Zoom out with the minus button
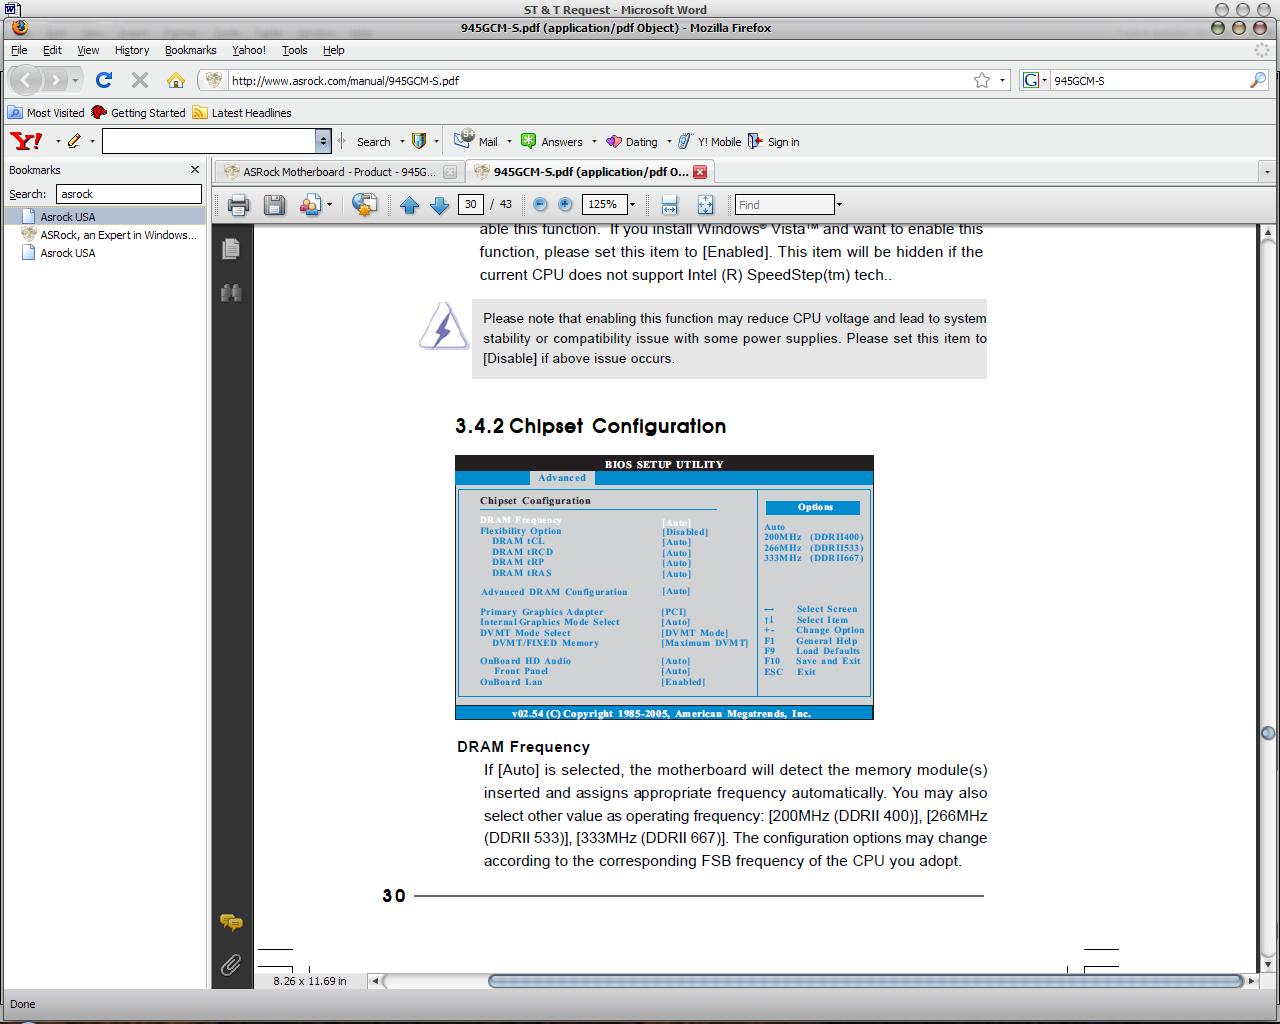This screenshot has height=1024, width=1280. [x=540, y=204]
